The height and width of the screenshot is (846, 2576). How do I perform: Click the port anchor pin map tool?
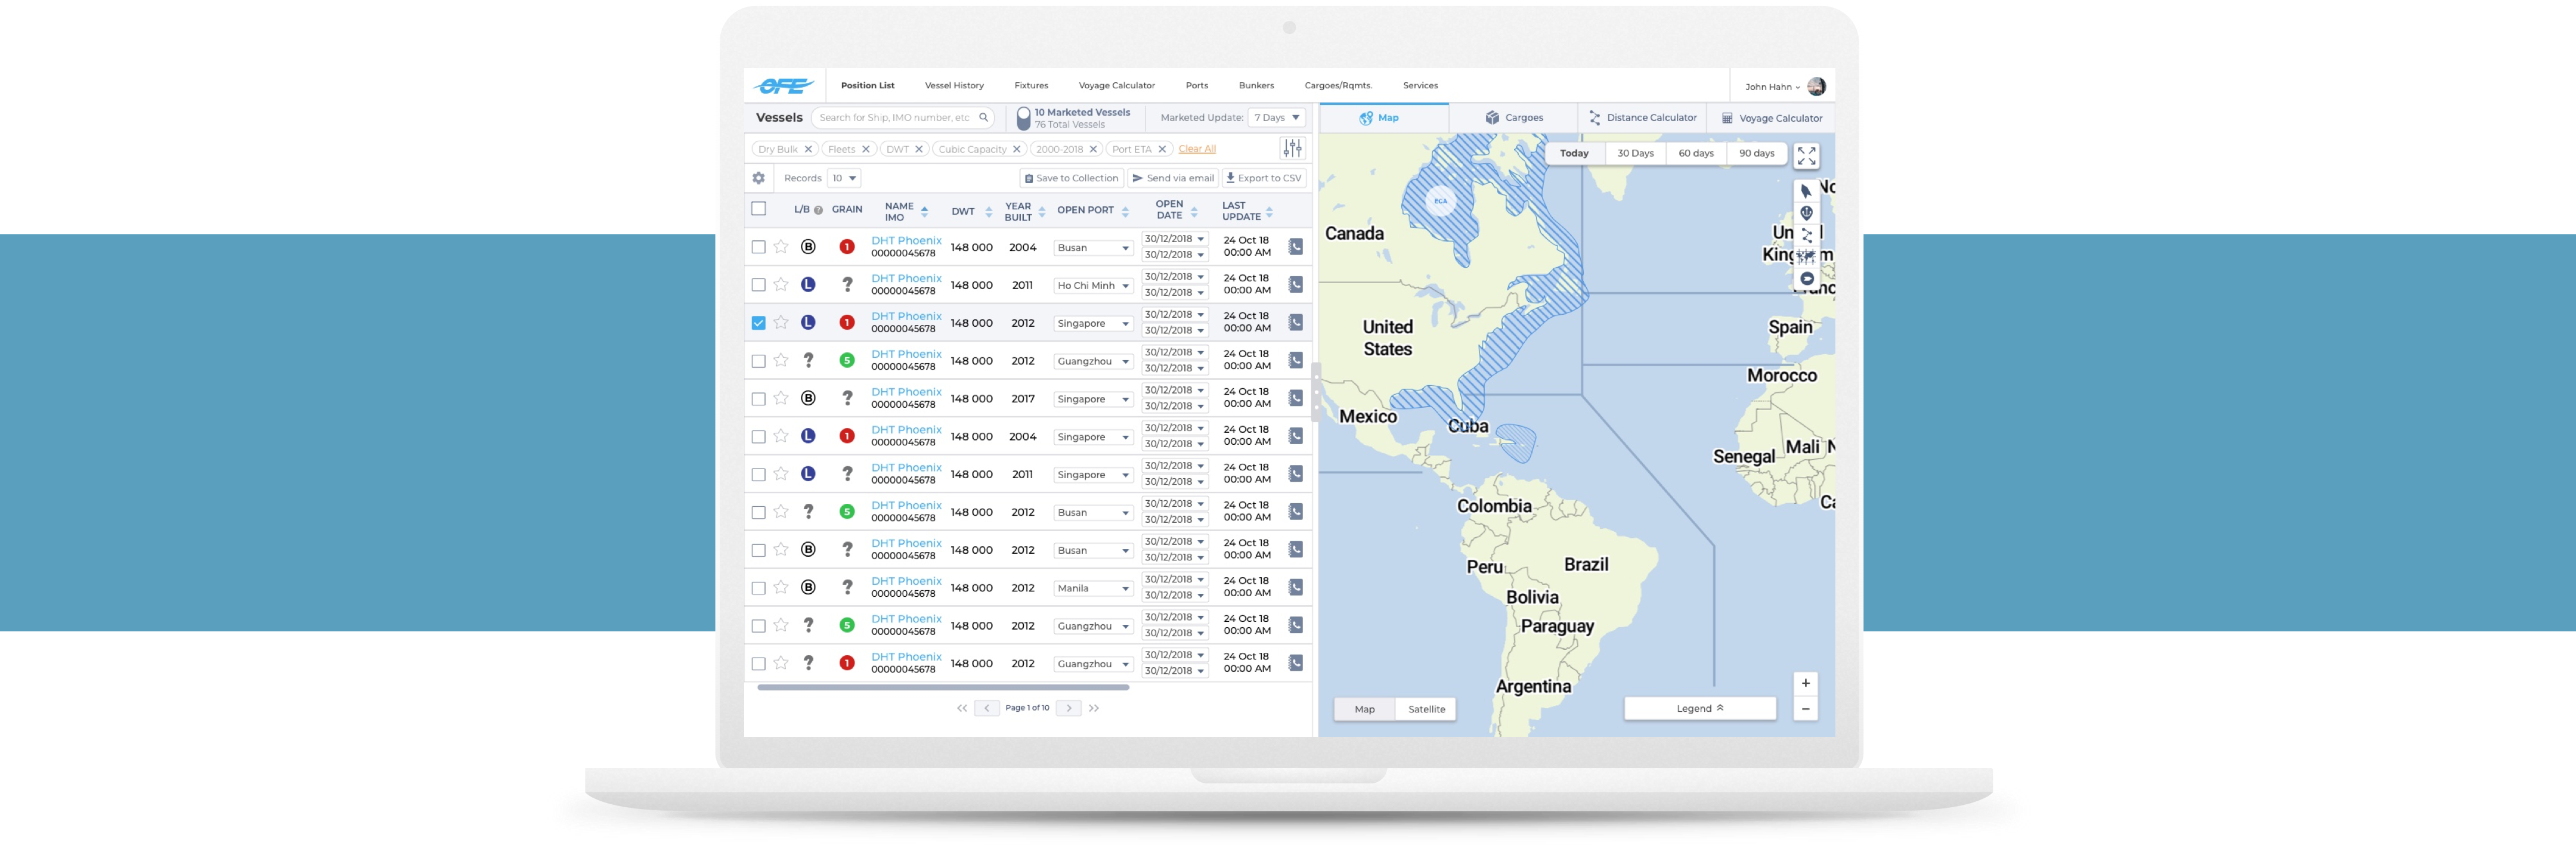[1807, 213]
